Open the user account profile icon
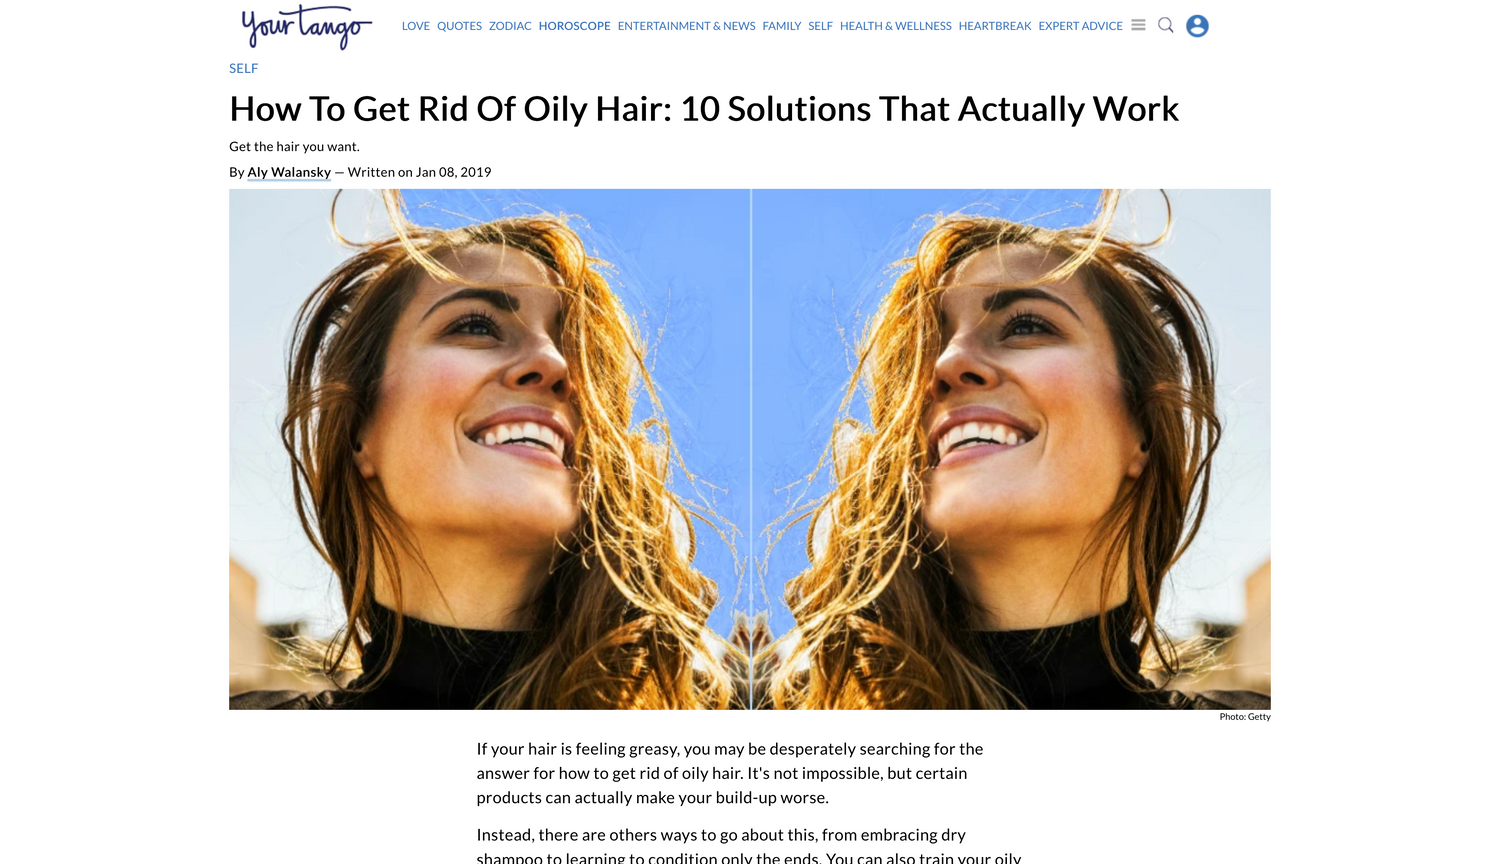Screen dimensions: 1500x864 click(x=1197, y=26)
